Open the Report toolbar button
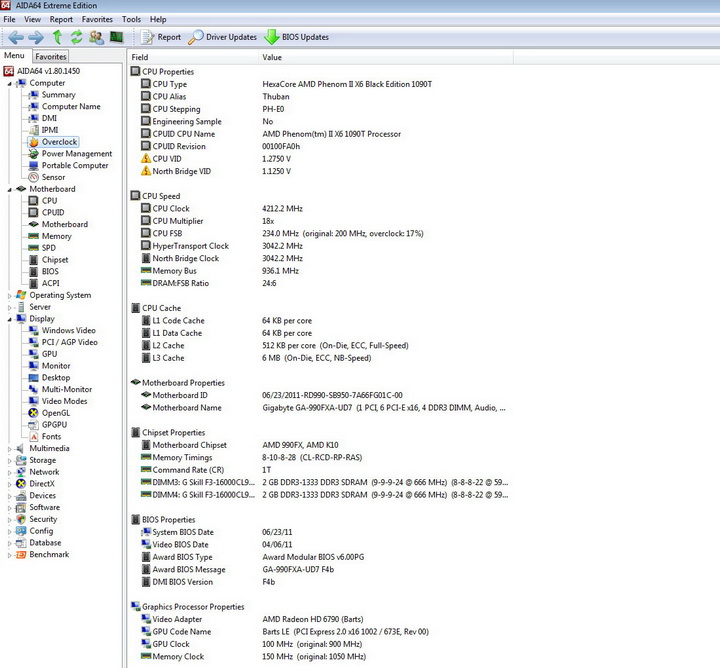 [161, 37]
